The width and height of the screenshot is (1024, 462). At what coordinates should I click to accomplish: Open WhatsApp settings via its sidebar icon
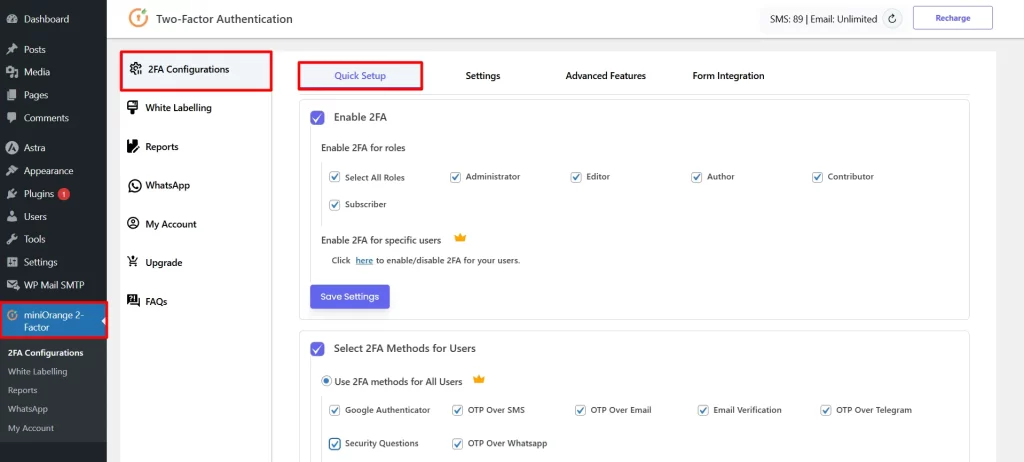coord(135,185)
